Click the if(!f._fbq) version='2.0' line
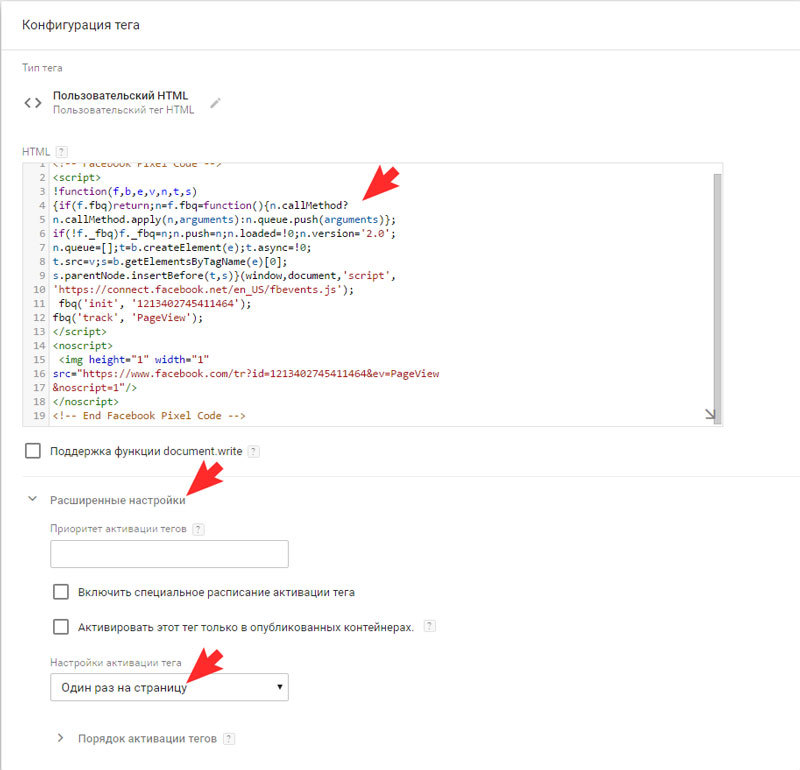The height and width of the screenshot is (770, 800). [224, 233]
